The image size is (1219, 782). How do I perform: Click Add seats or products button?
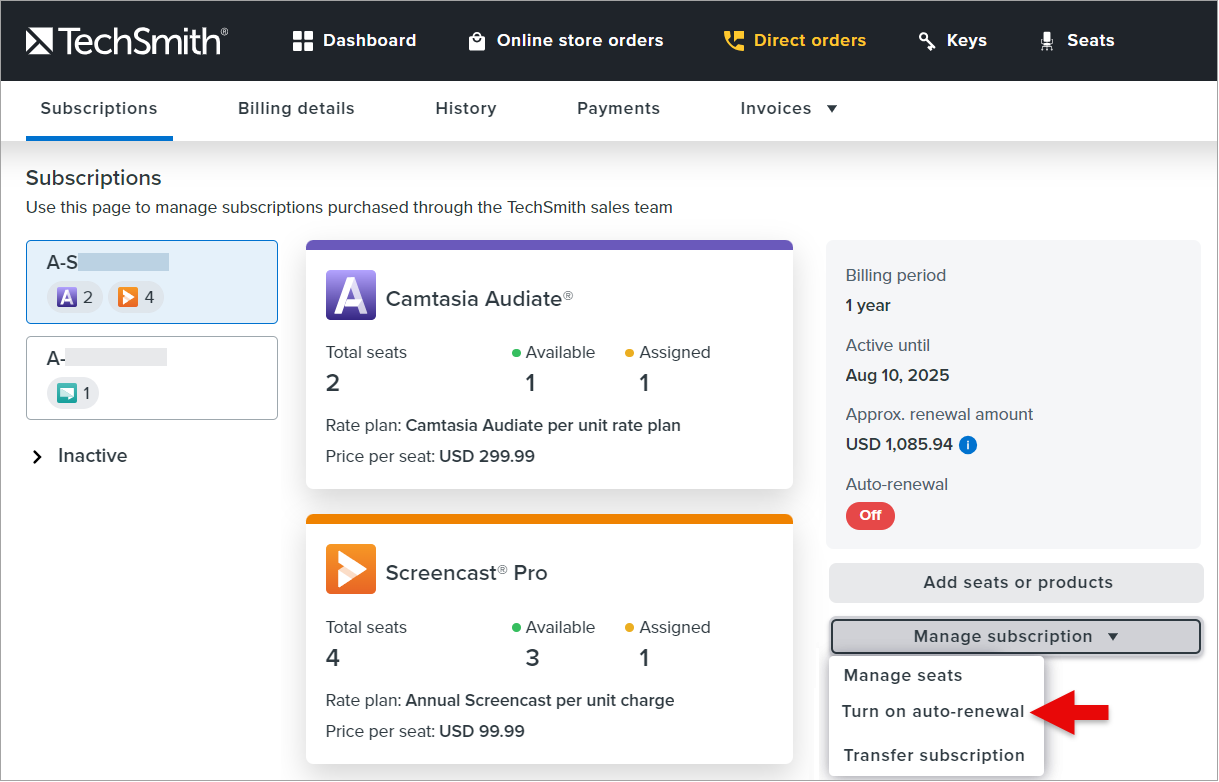[1017, 583]
